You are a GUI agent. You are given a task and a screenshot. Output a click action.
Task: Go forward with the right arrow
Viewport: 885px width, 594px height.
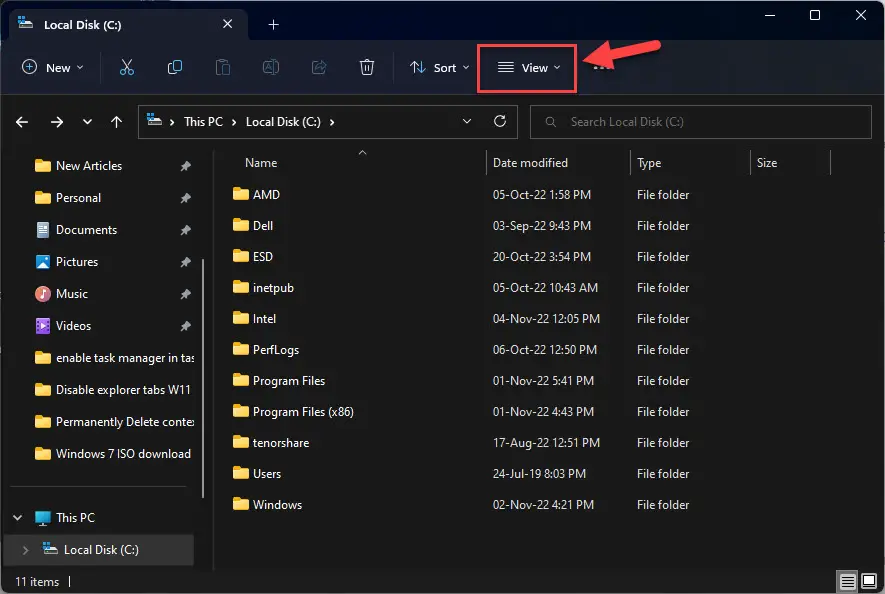[57, 122]
